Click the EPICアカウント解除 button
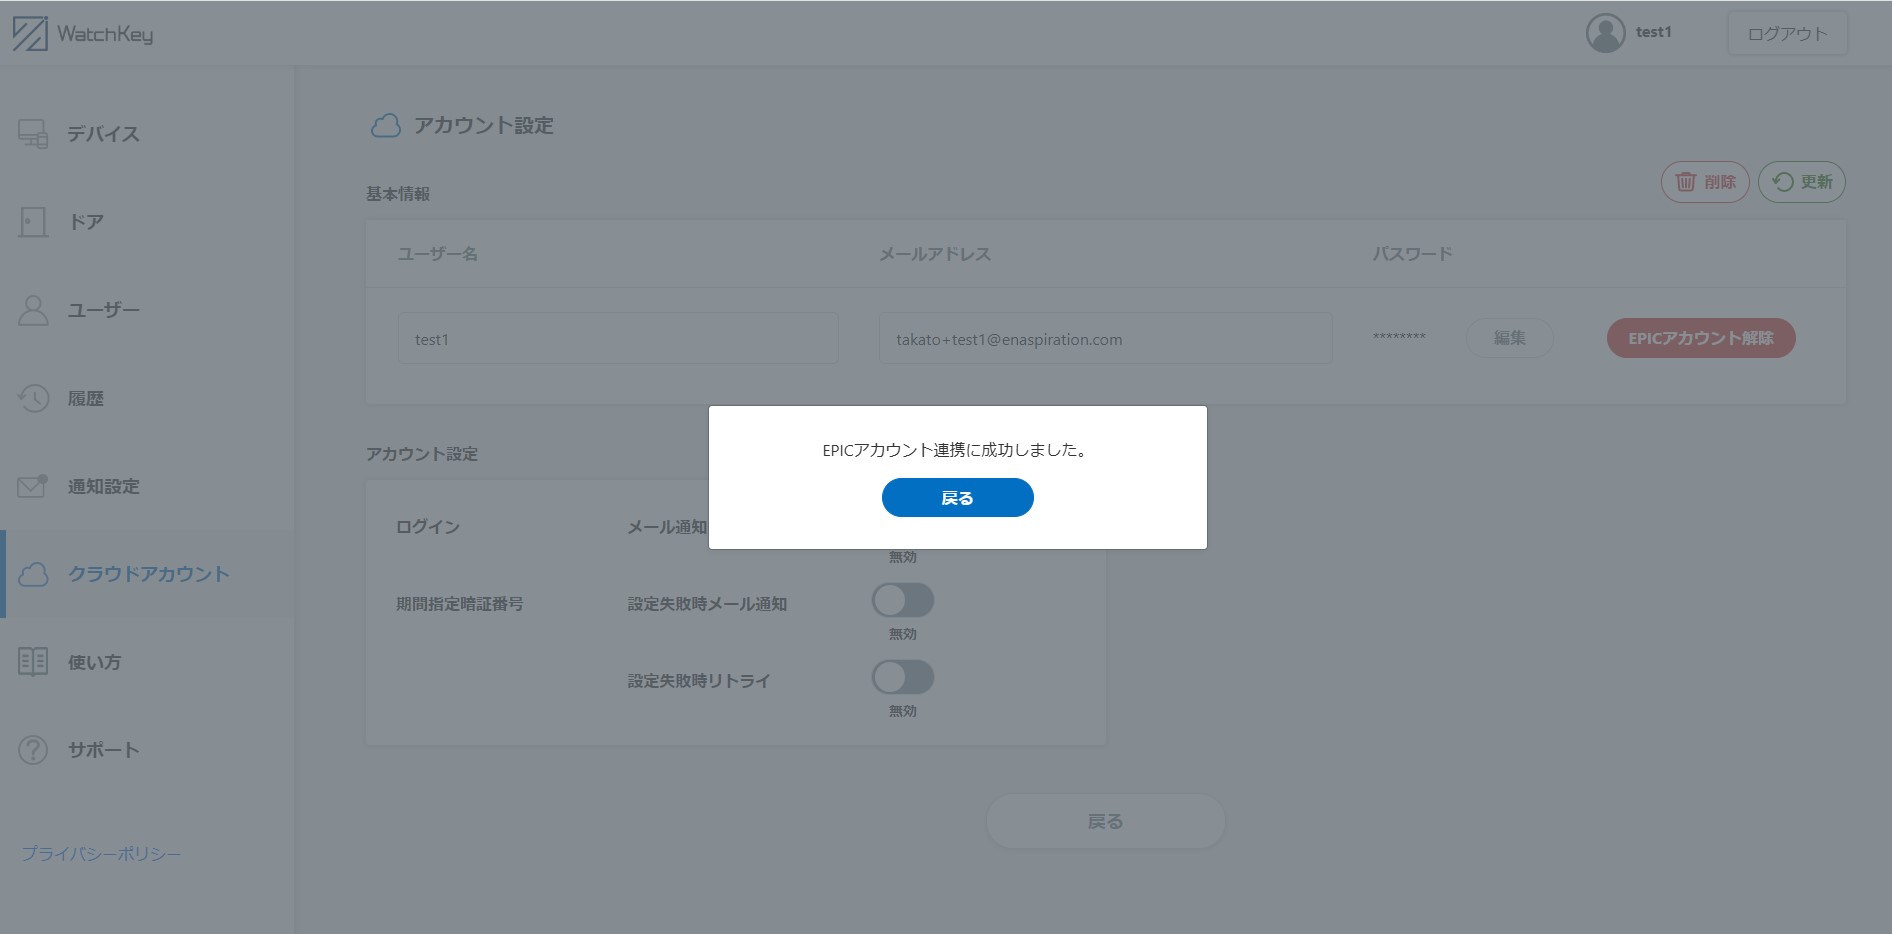Screen dimensions: 1892x934 [1701, 338]
